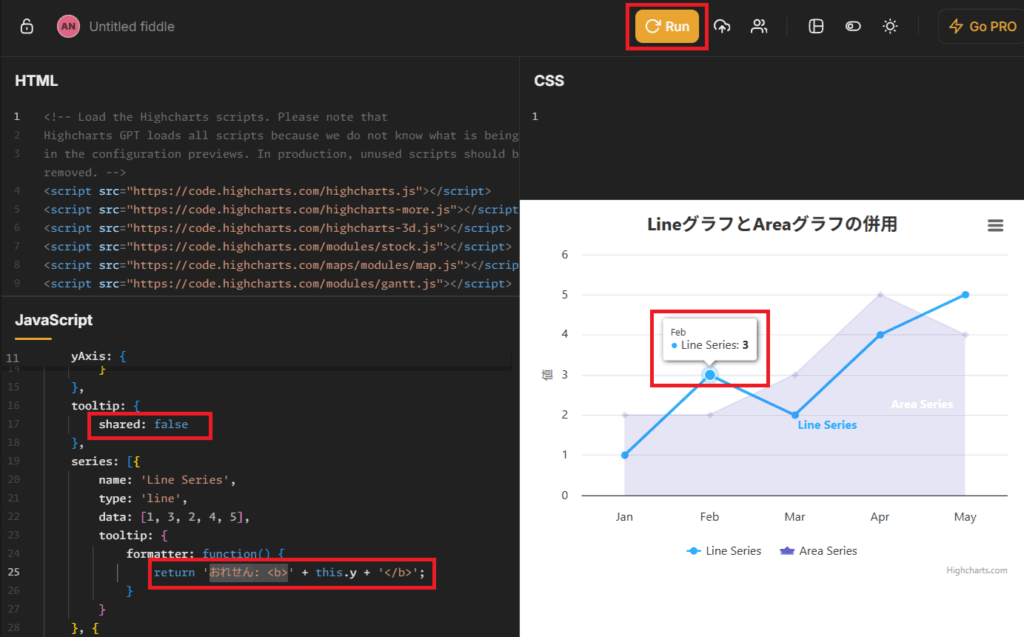Open the collaboration people icon
Screen dimensions: 1024x637
pos(759,27)
